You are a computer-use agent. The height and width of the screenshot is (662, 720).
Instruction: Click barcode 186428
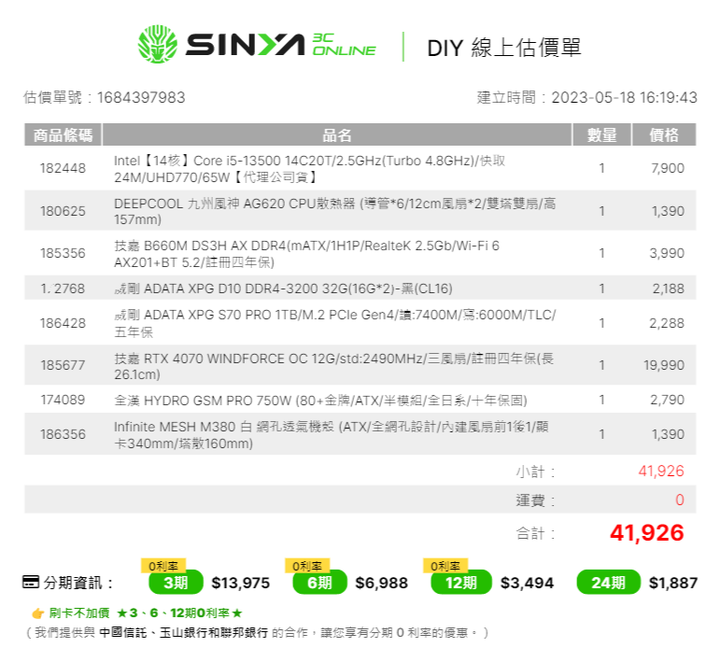pos(63,324)
